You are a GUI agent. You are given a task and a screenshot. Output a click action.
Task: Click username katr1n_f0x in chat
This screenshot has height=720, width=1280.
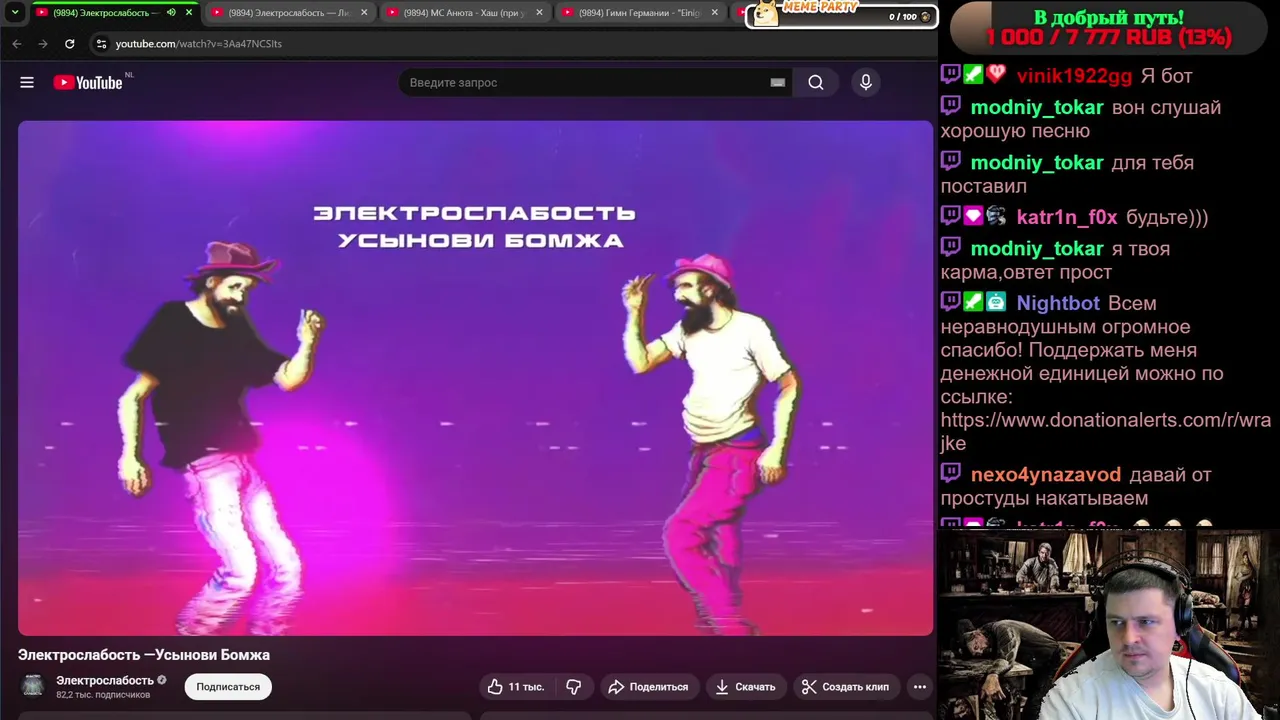coord(1067,217)
